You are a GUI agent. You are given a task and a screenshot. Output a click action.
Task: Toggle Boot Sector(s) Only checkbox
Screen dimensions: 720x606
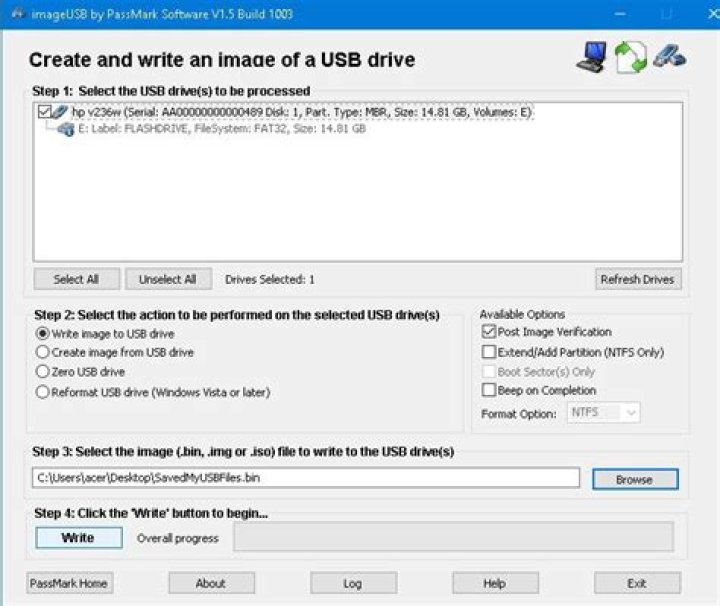pos(489,371)
